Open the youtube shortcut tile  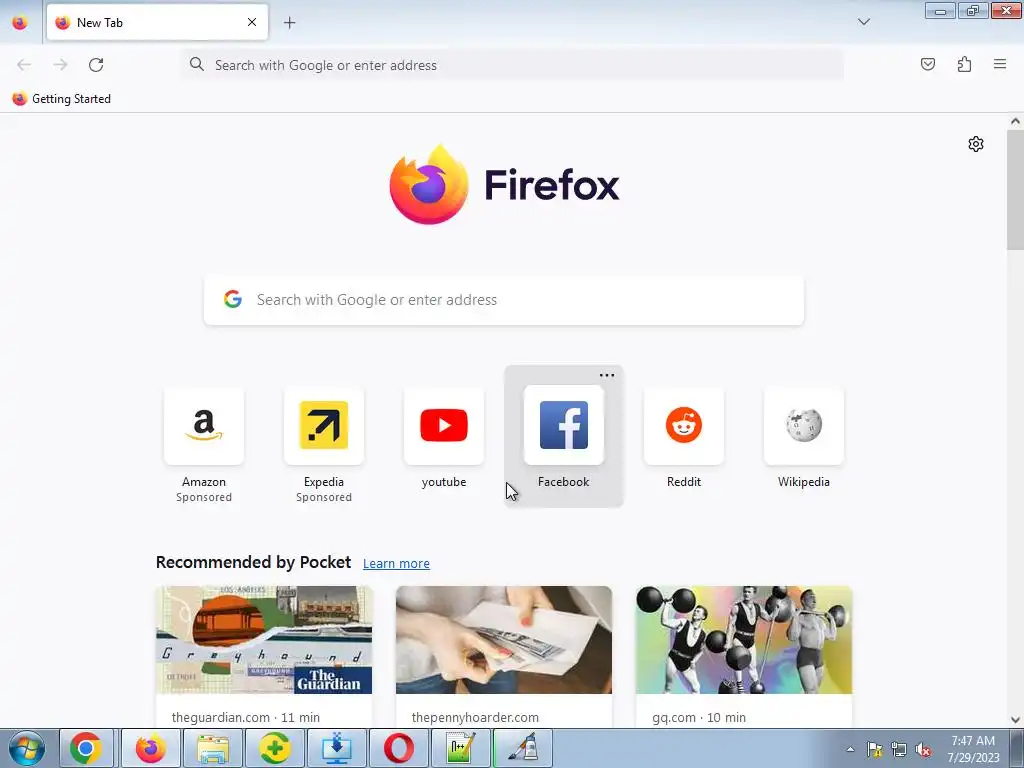tap(444, 426)
